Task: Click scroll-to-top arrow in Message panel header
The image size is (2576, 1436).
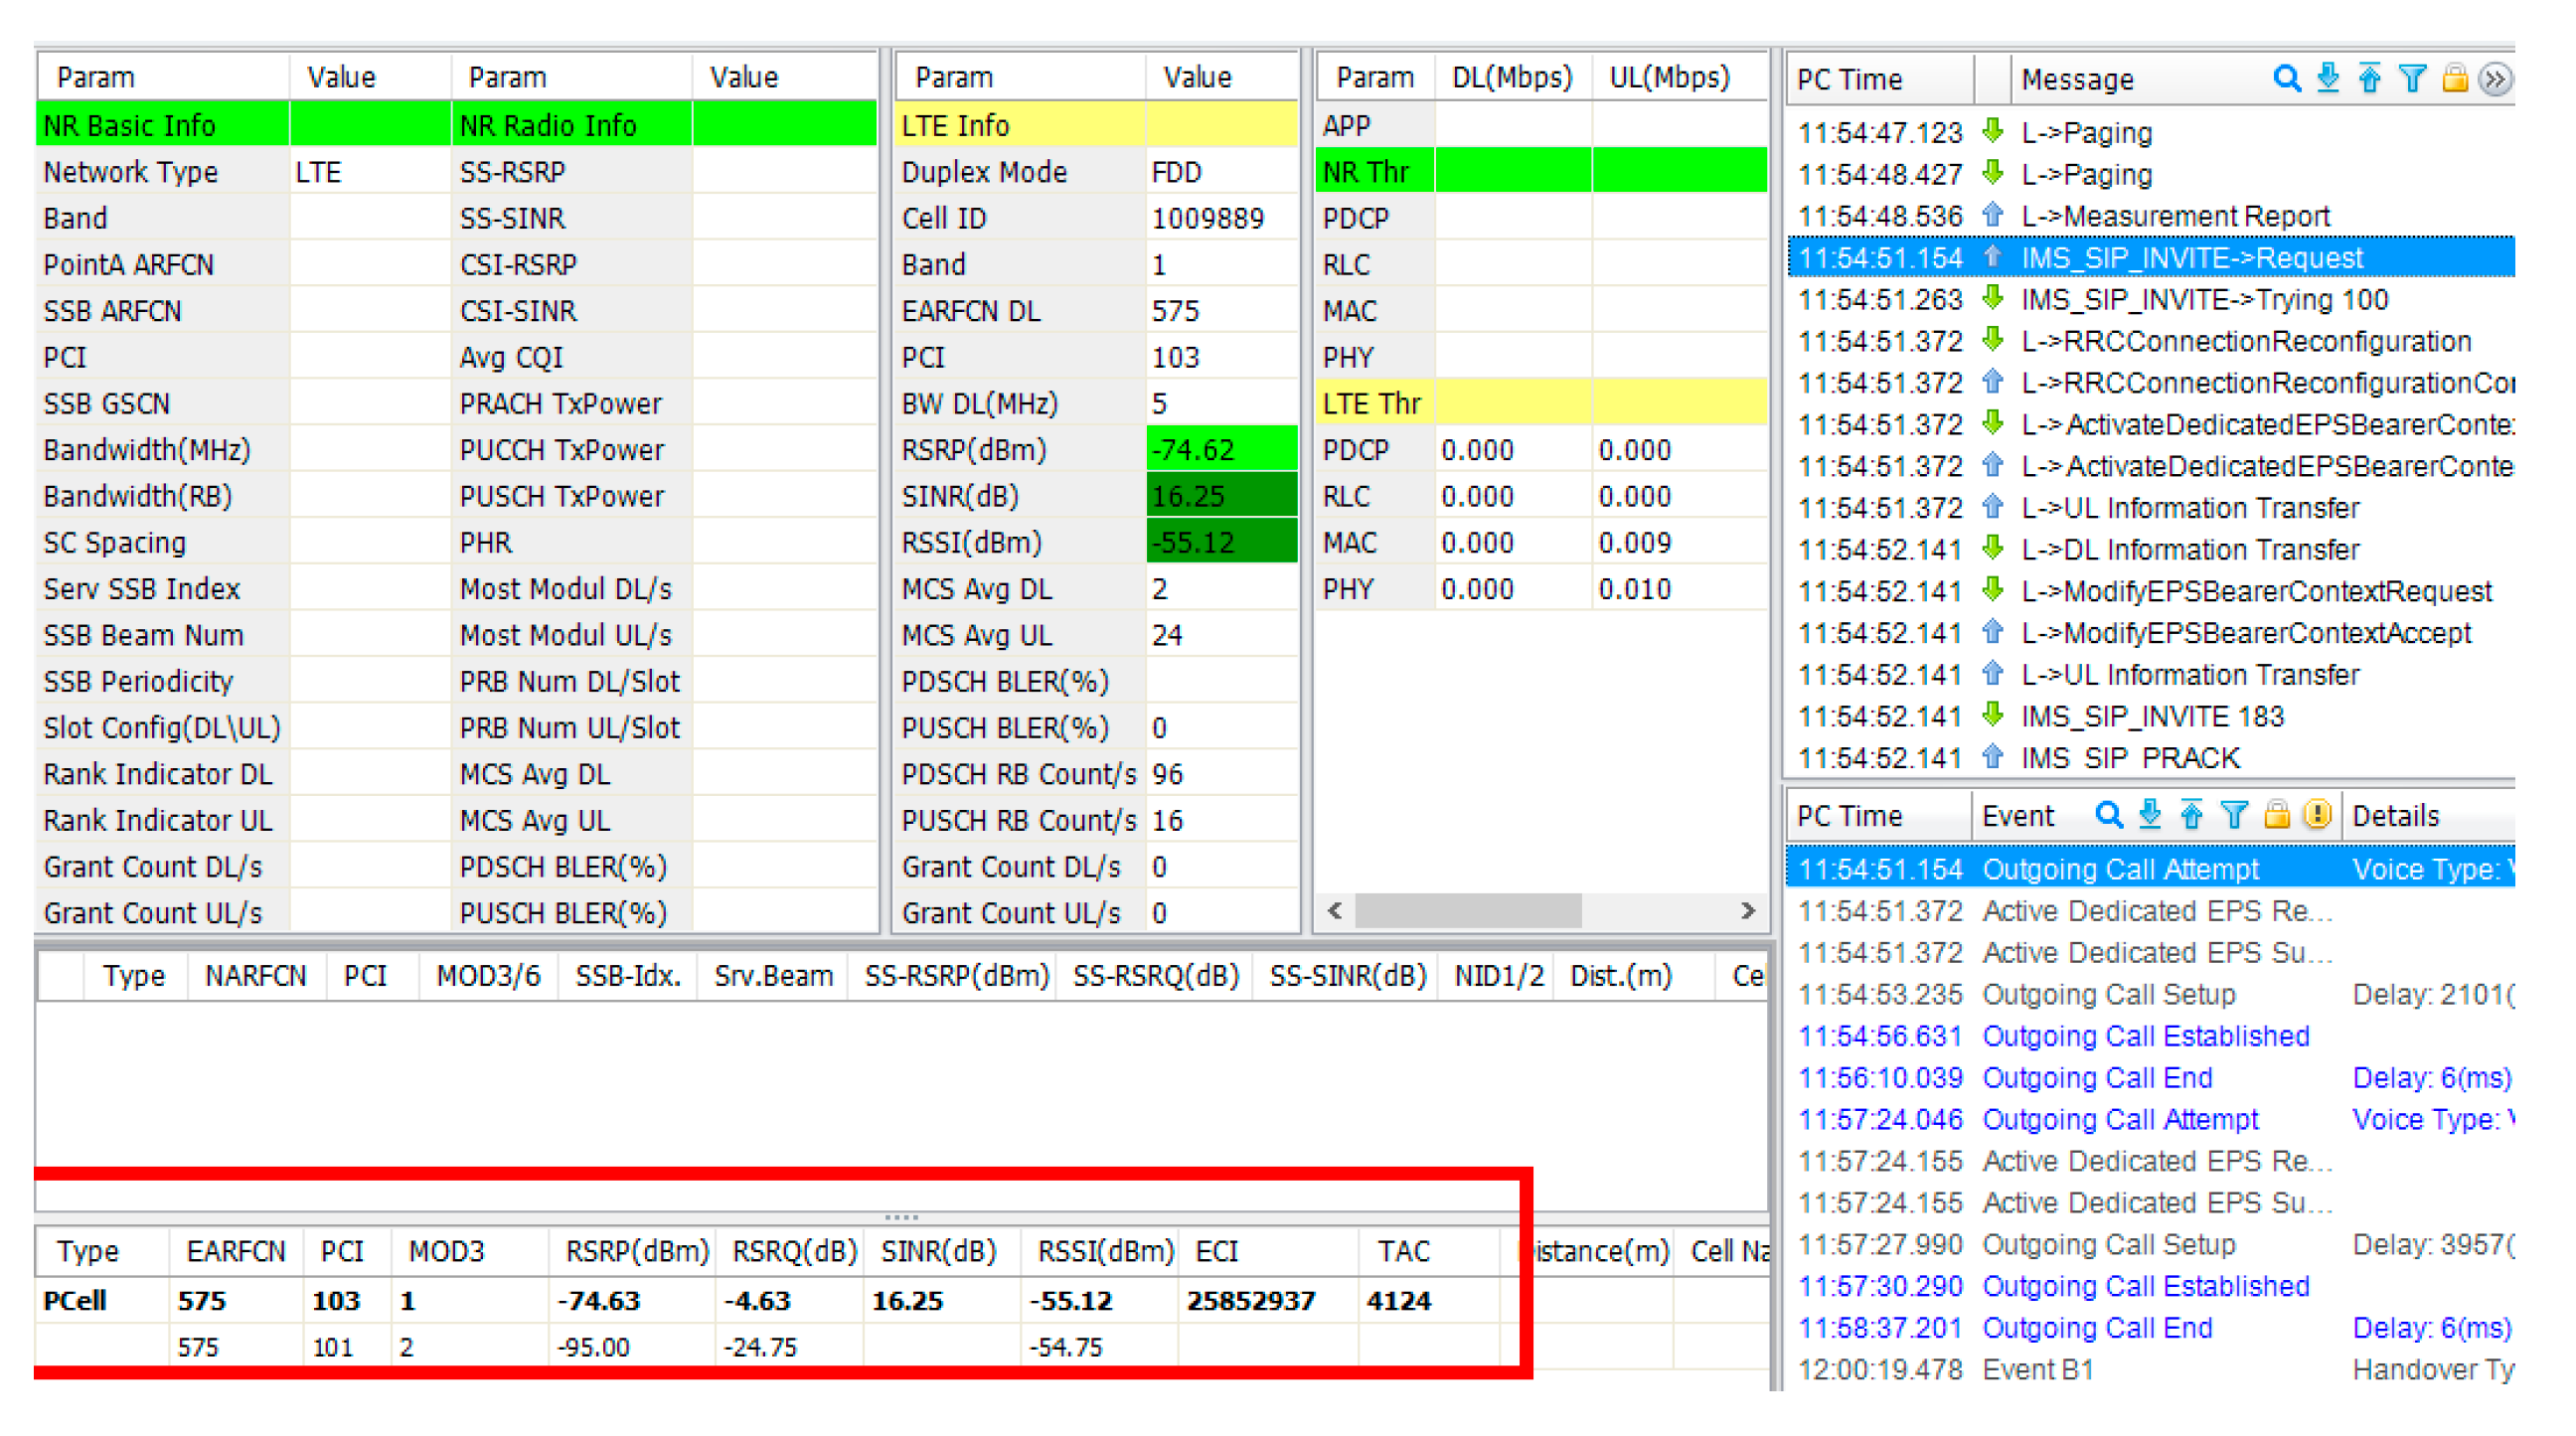Action: click(2369, 78)
